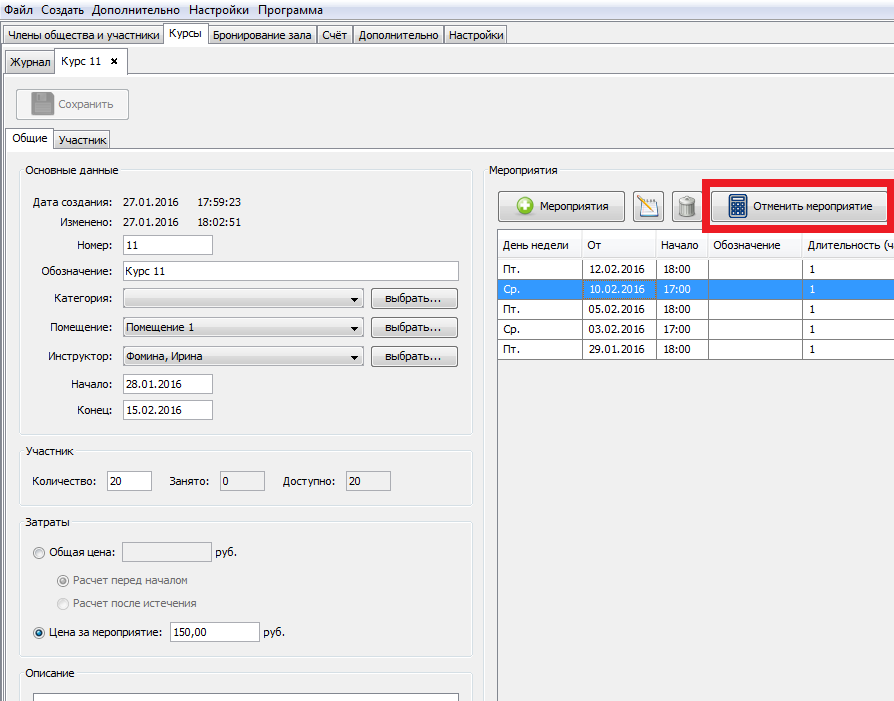Open the Инструктор dropdown
The height and width of the screenshot is (701, 894).
pyautogui.click(x=243, y=356)
